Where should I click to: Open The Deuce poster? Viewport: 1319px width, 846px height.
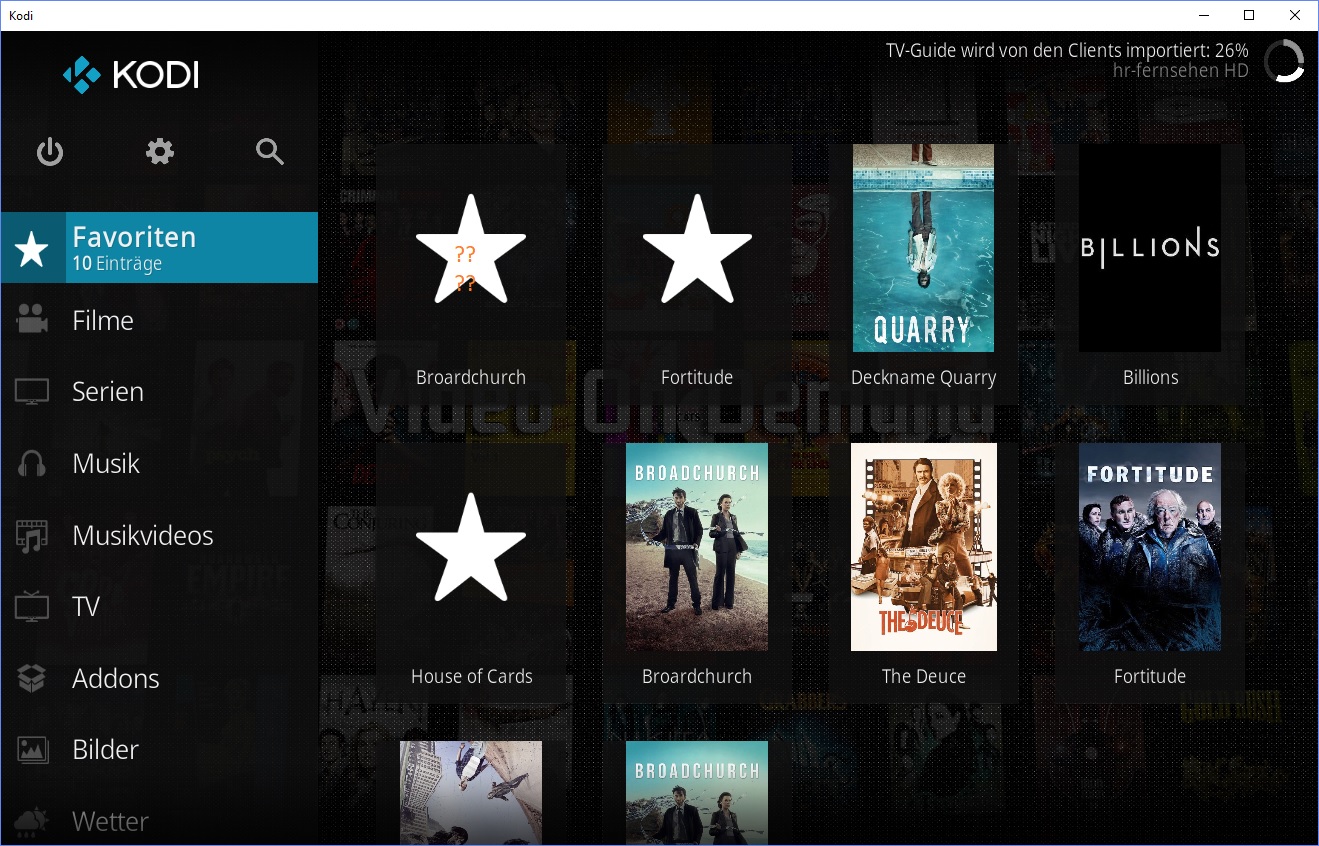[x=923, y=547]
